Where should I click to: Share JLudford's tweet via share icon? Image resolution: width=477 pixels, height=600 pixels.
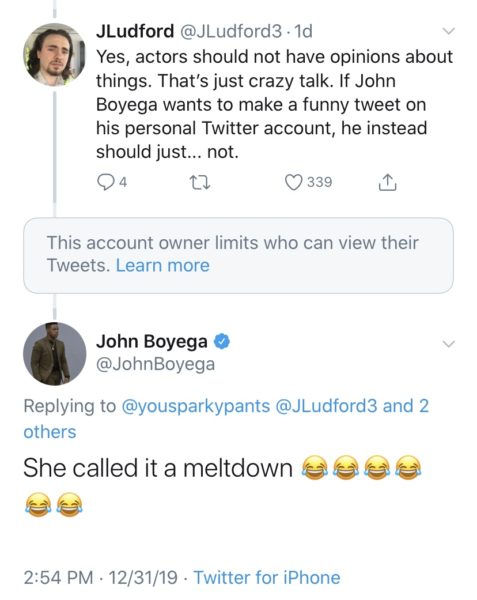(x=387, y=182)
